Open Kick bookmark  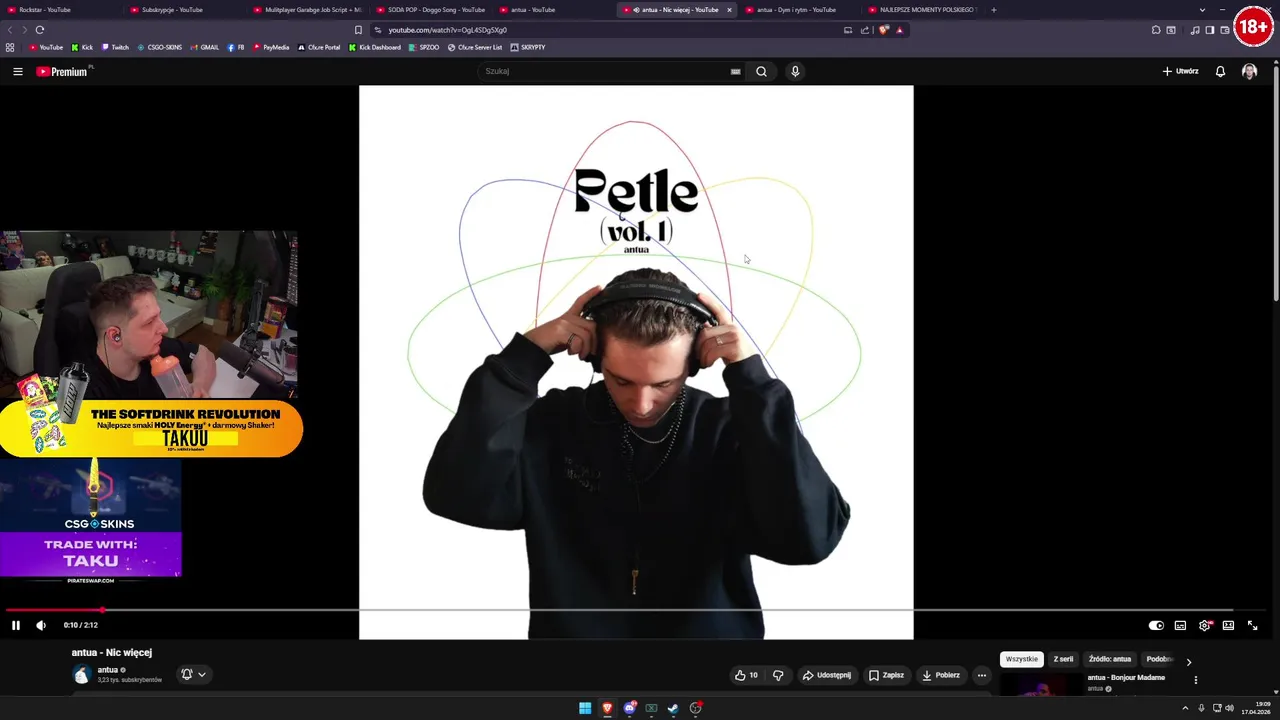[x=82, y=47]
